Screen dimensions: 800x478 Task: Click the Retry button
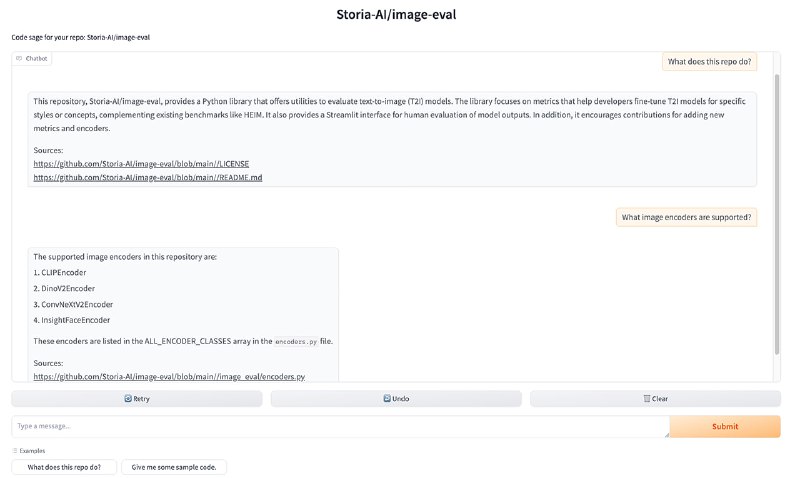137,398
